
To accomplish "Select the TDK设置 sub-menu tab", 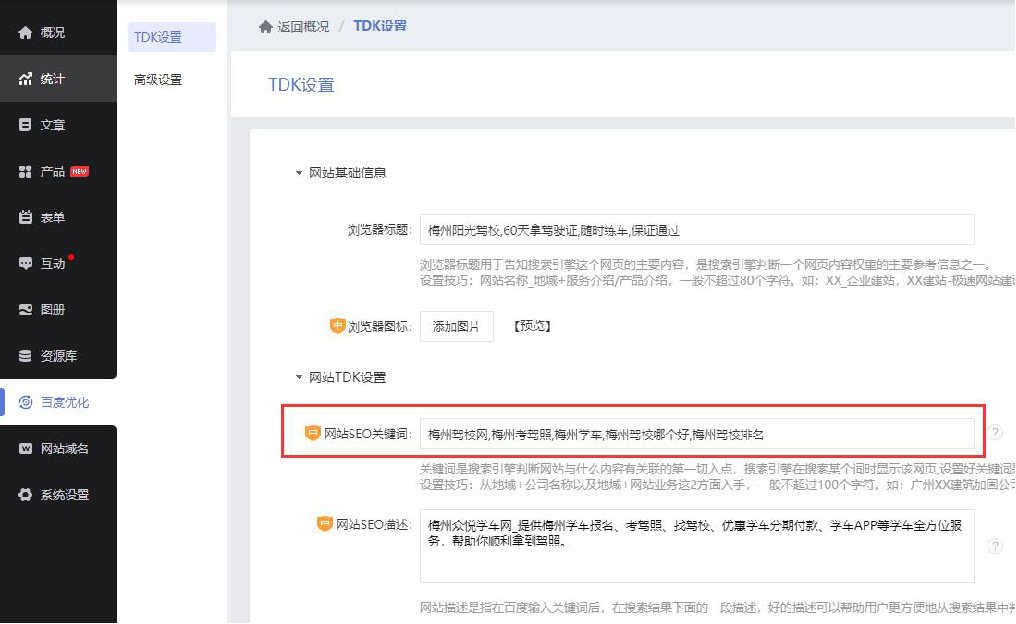I will point(172,38).
